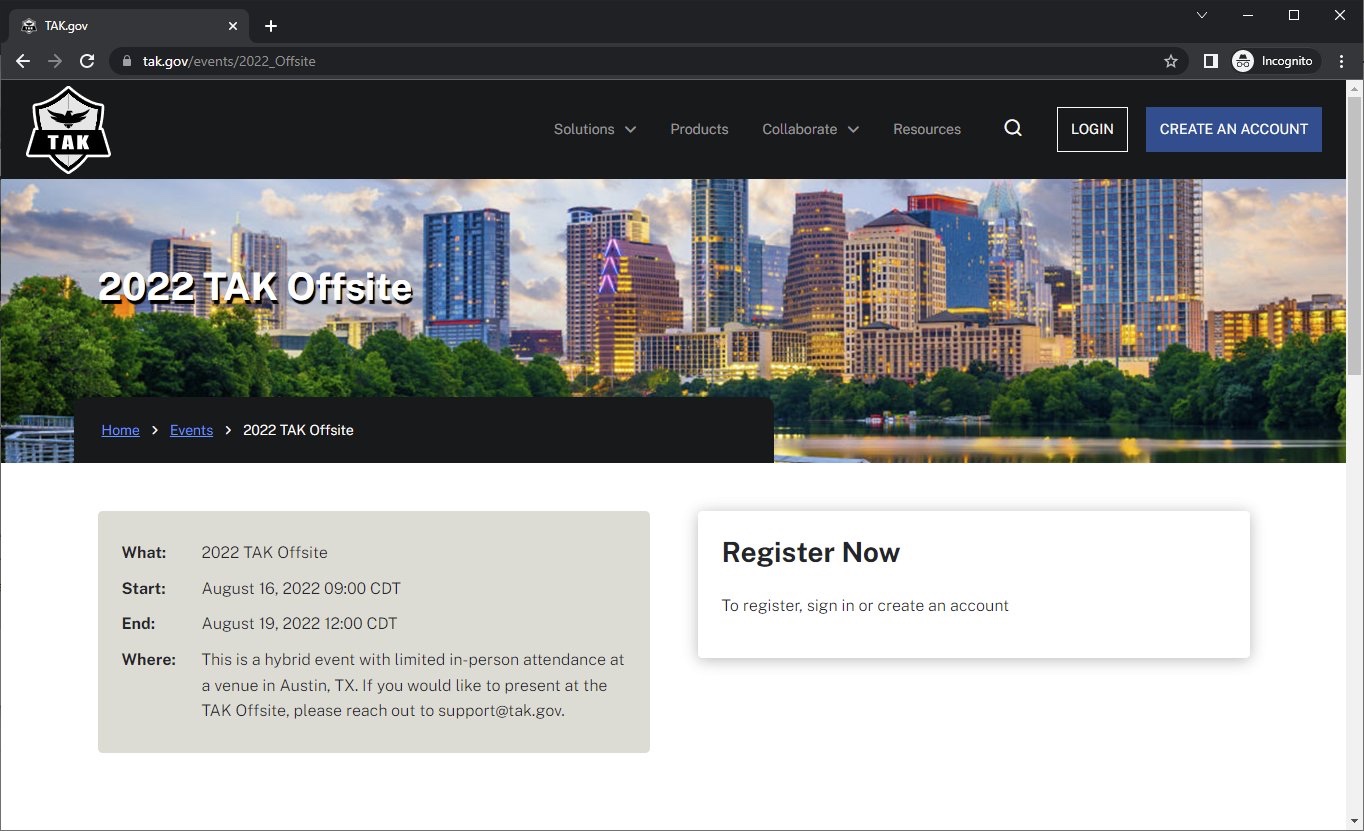
Task: Open the Products nav item
Action: pos(699,129)
